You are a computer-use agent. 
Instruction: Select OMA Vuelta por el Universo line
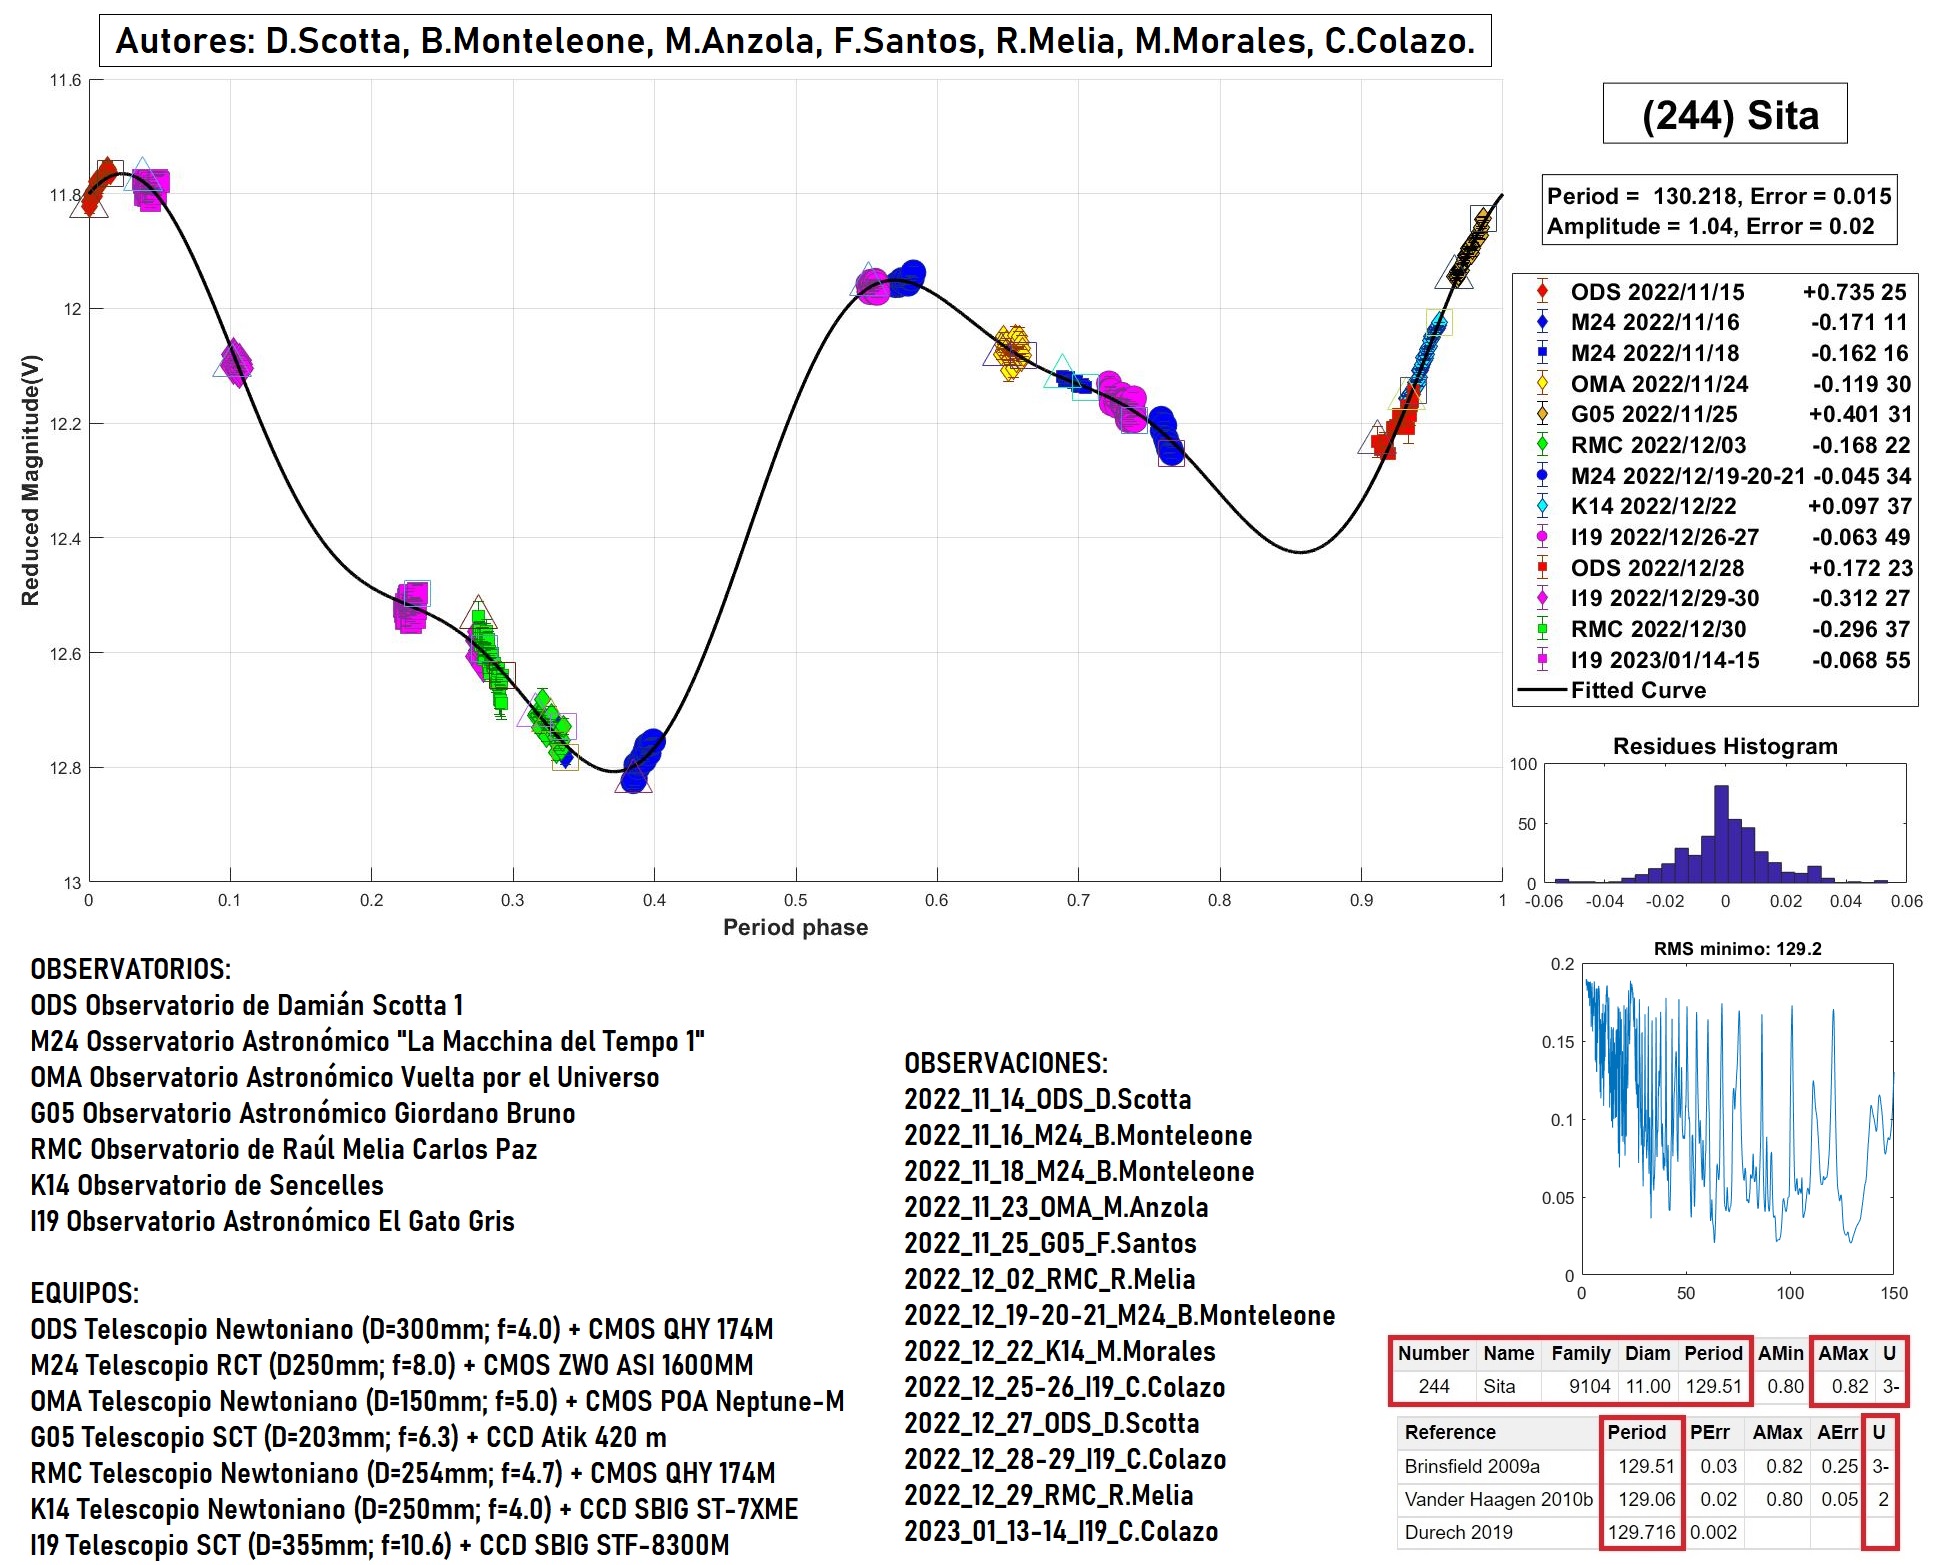(345, 1077)
